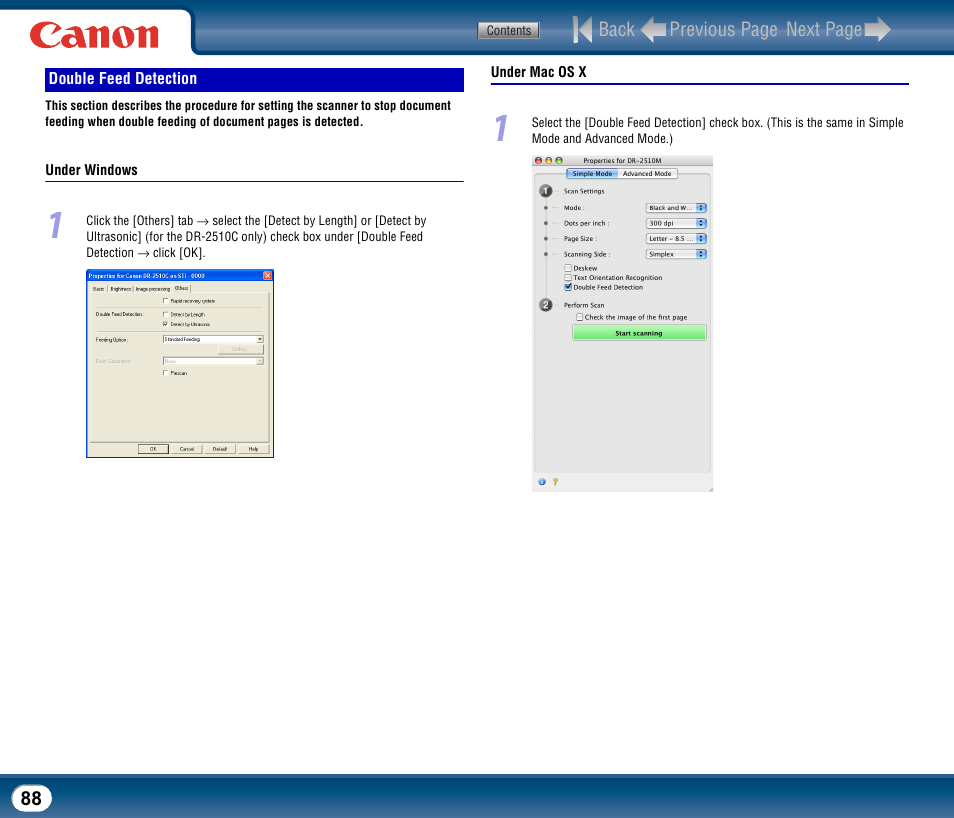954x818 pixels.
Task: Click the Next Page right arrow icon
Action: point(877,29)
